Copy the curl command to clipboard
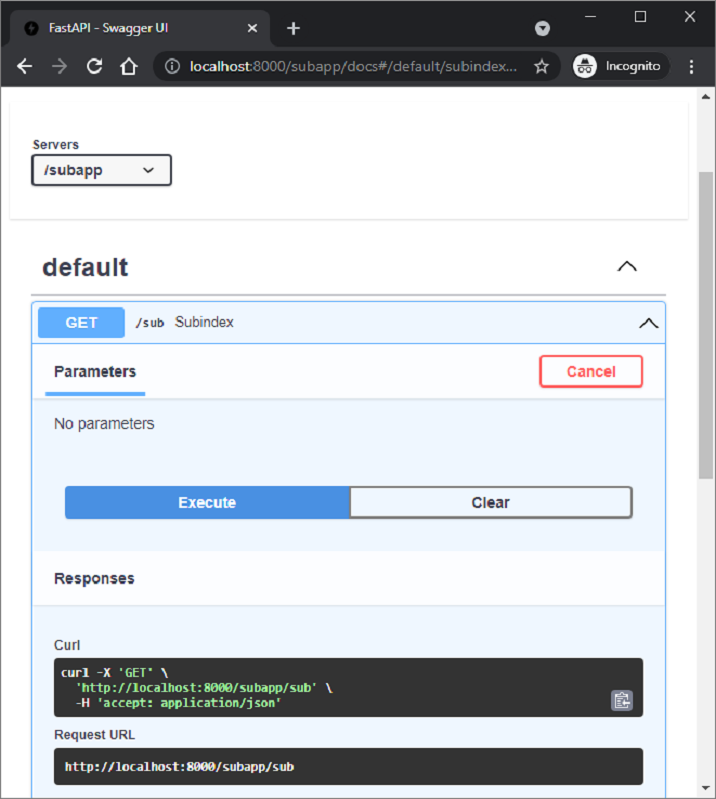 pos(621,700)
